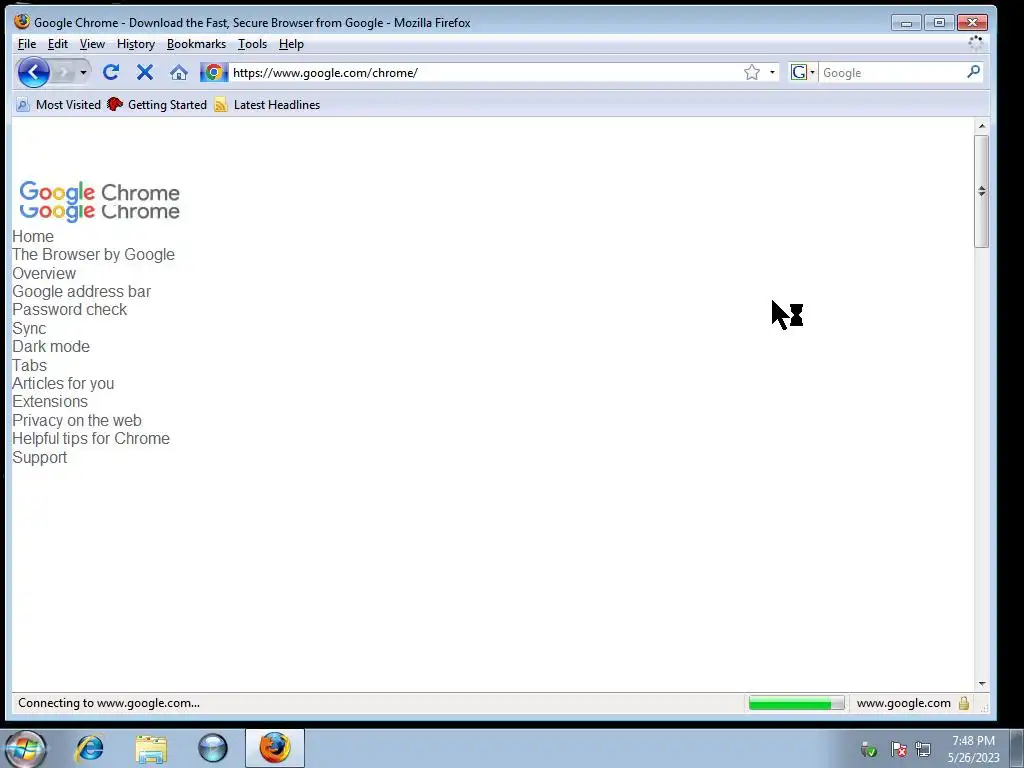Open Privacy on the web link
Image resolution: width=1024 pixels, height=768 pixels.
pyautogui.click(x=77, y=421)
